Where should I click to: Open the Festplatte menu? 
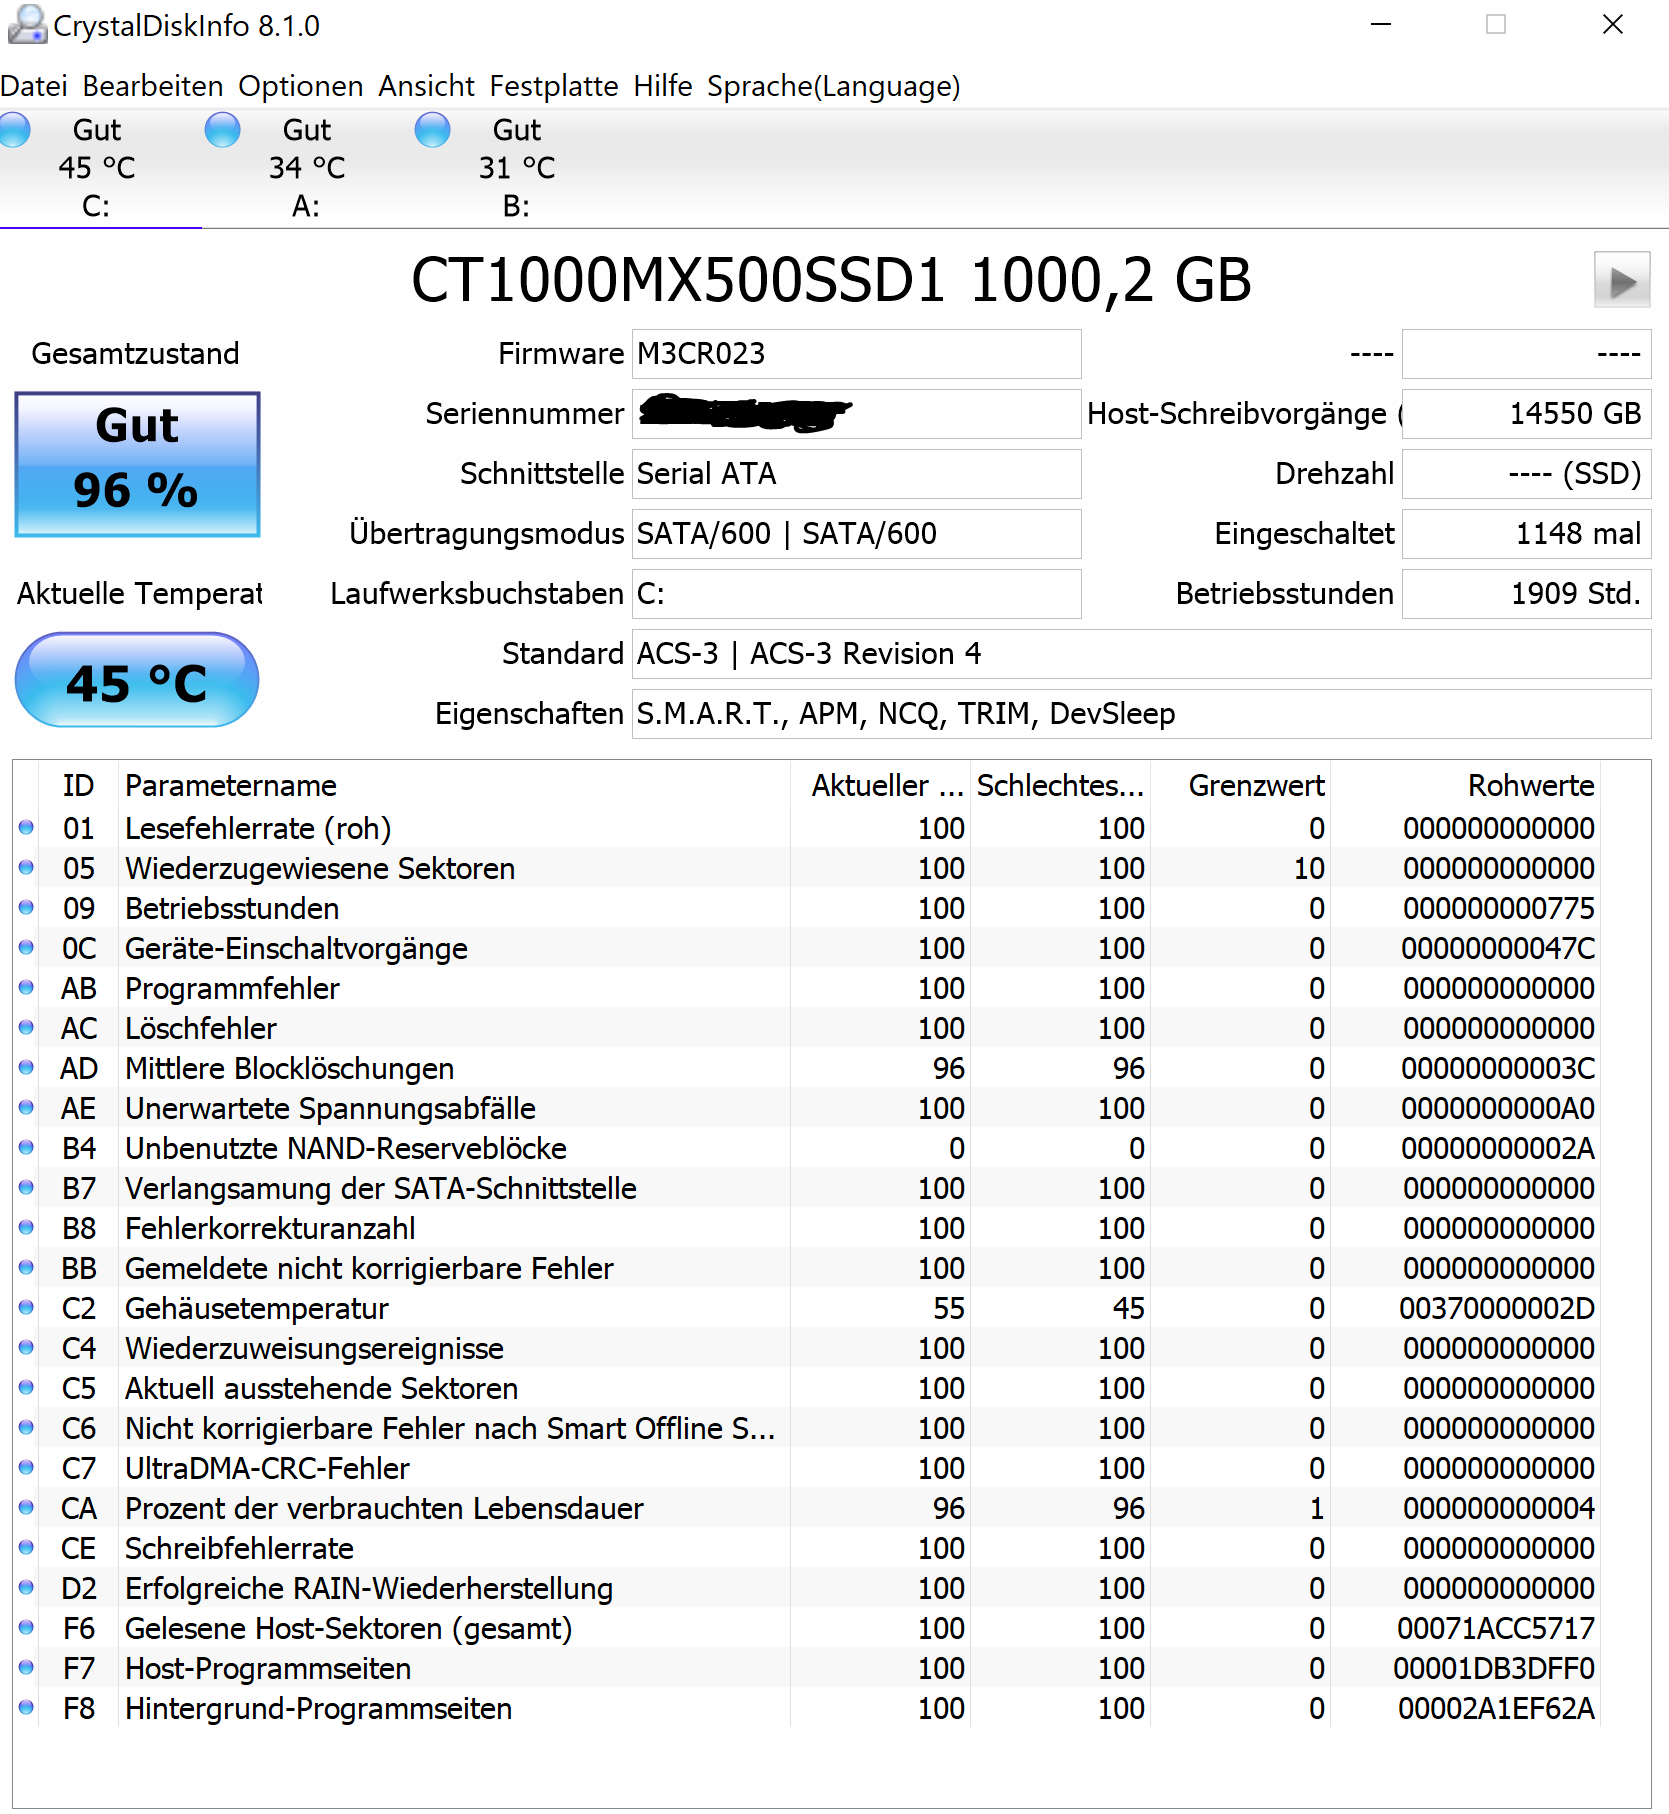pyautogui.click(x=554, y=87)
